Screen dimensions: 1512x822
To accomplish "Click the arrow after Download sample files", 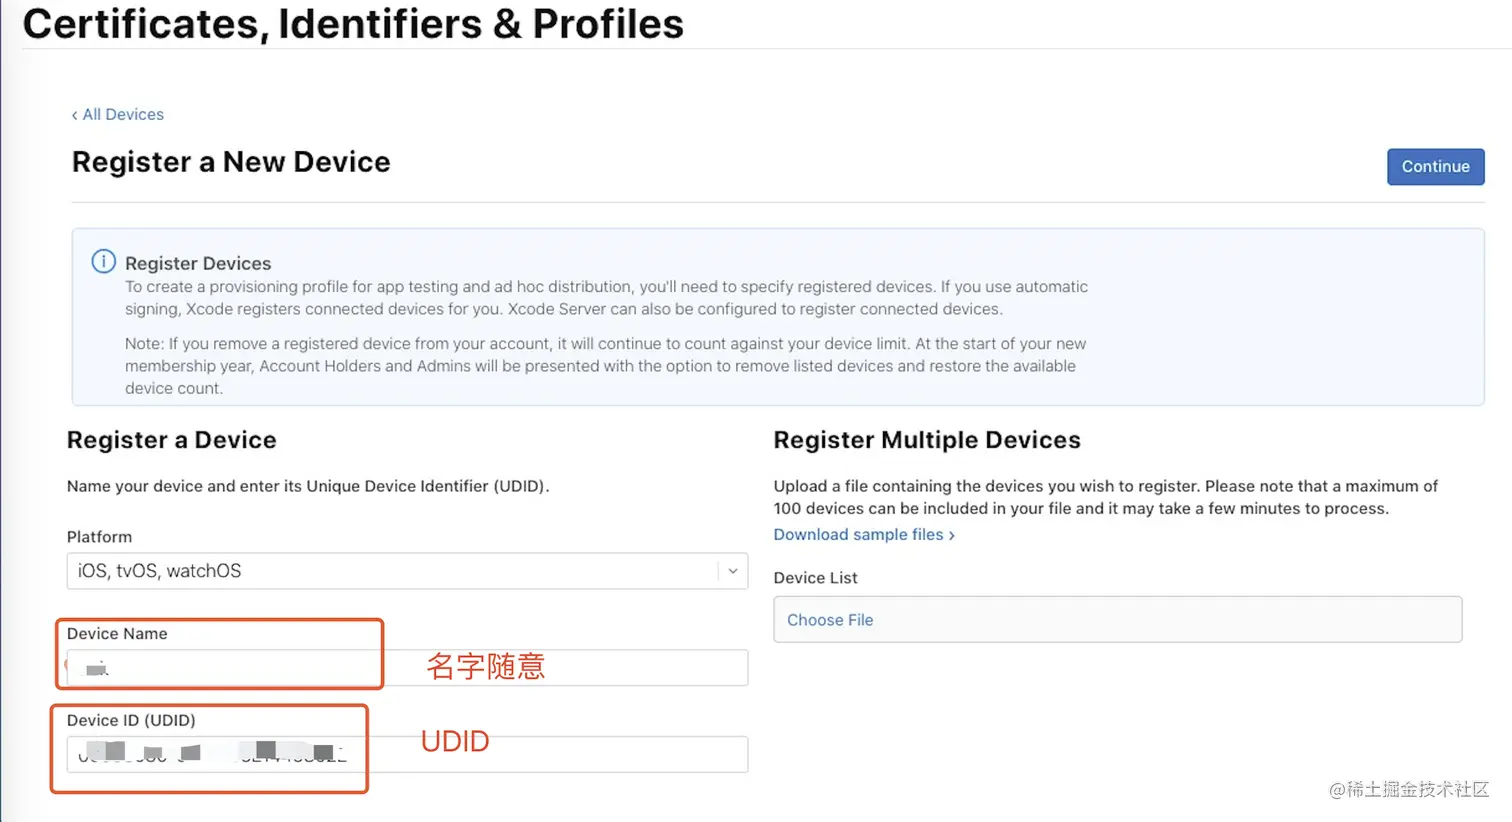I will coord(952,536).
